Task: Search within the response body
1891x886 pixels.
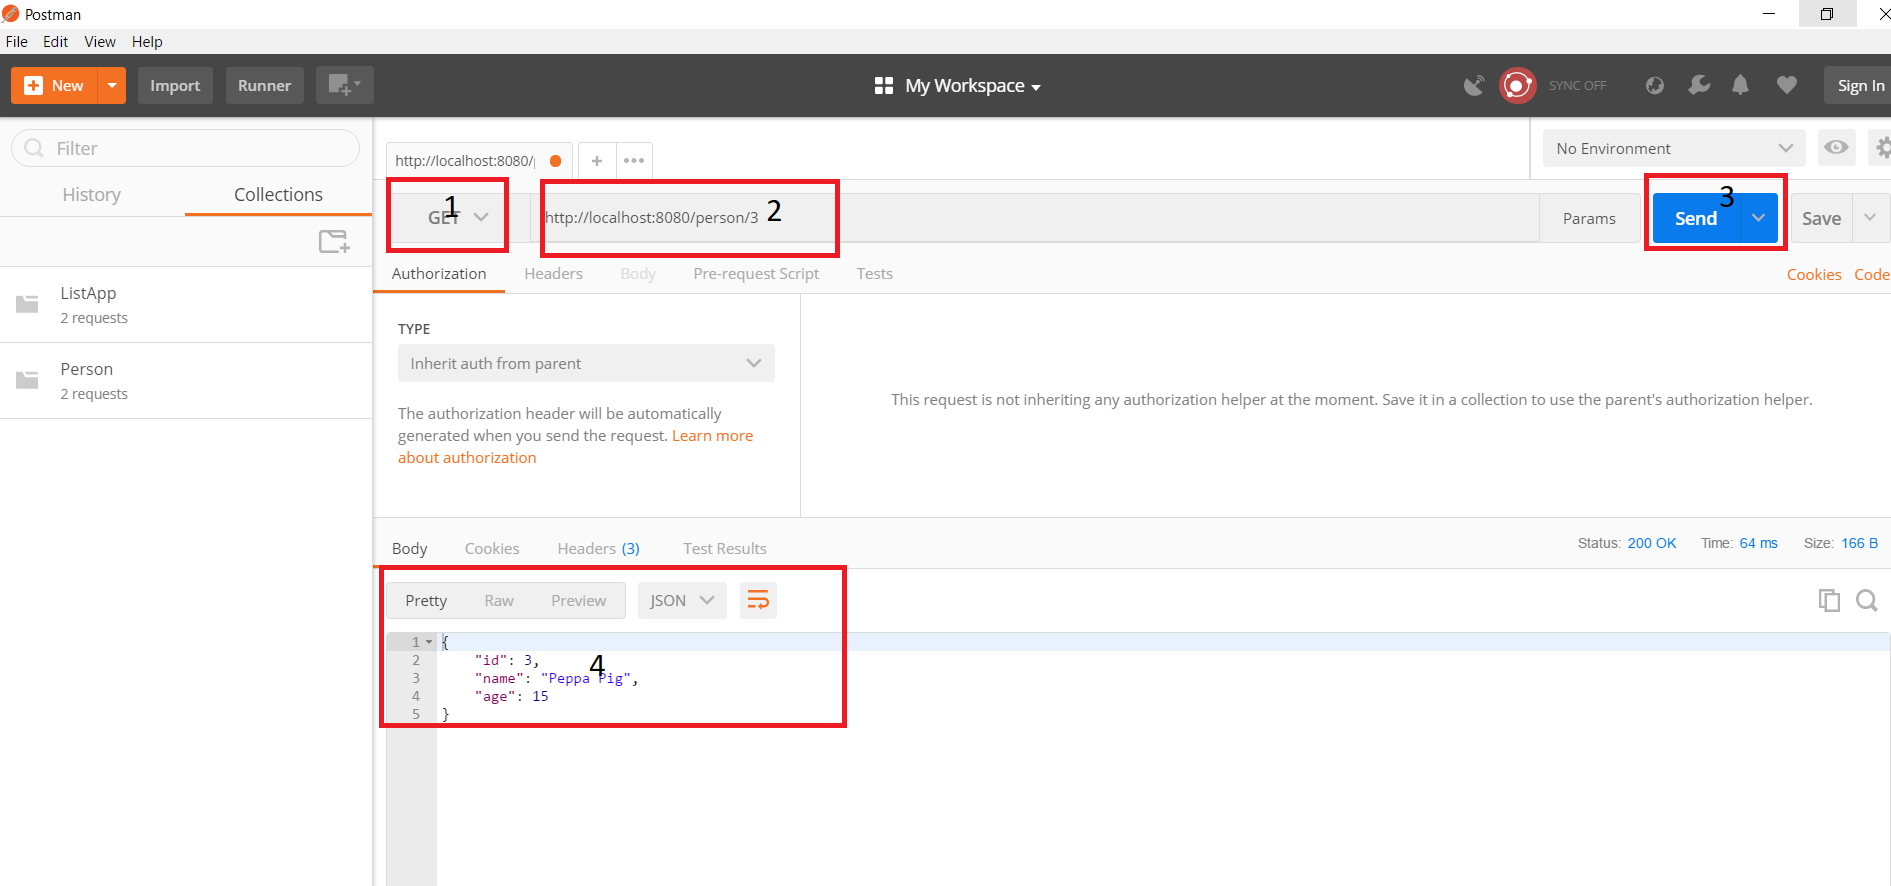Action: tap(1866, 600)
